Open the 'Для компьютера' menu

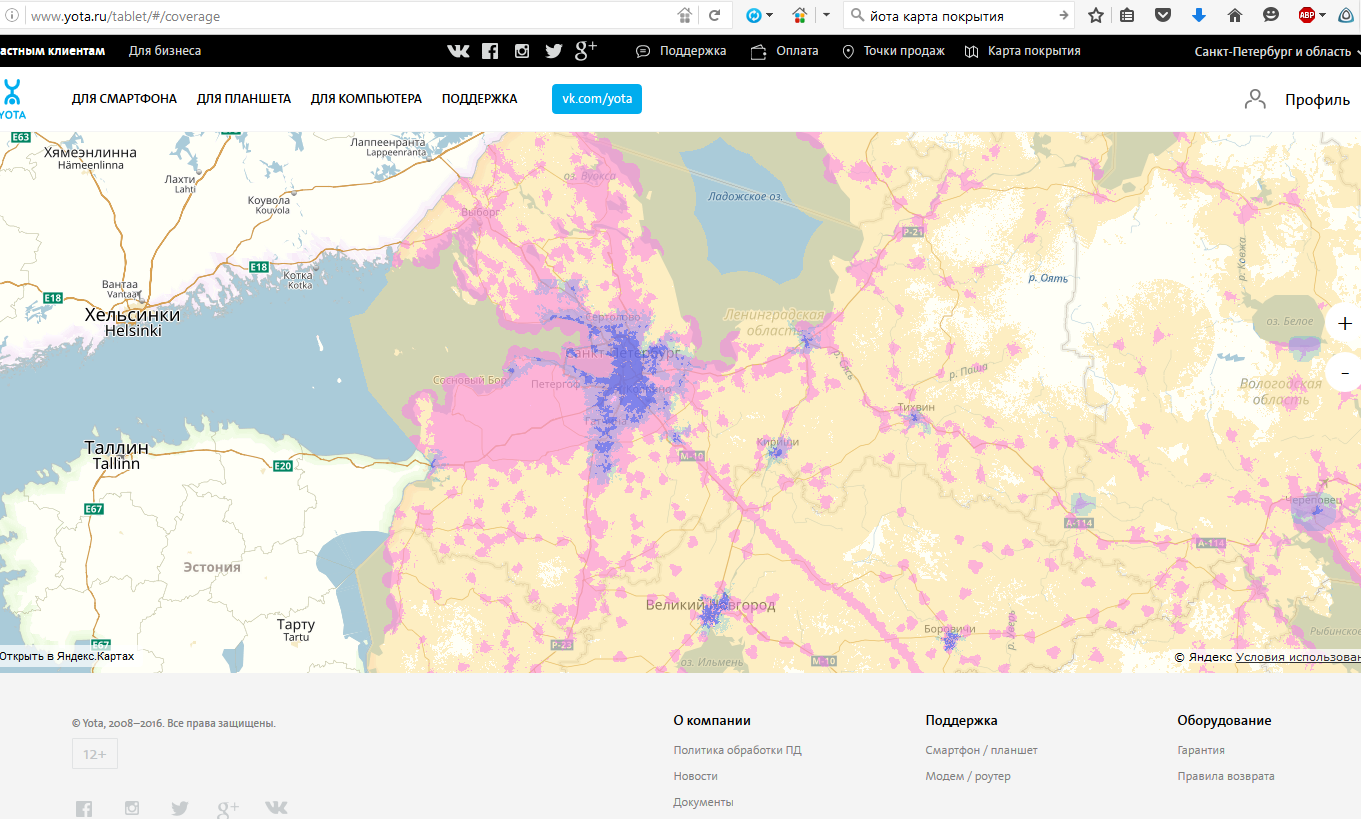coord(366,99)
